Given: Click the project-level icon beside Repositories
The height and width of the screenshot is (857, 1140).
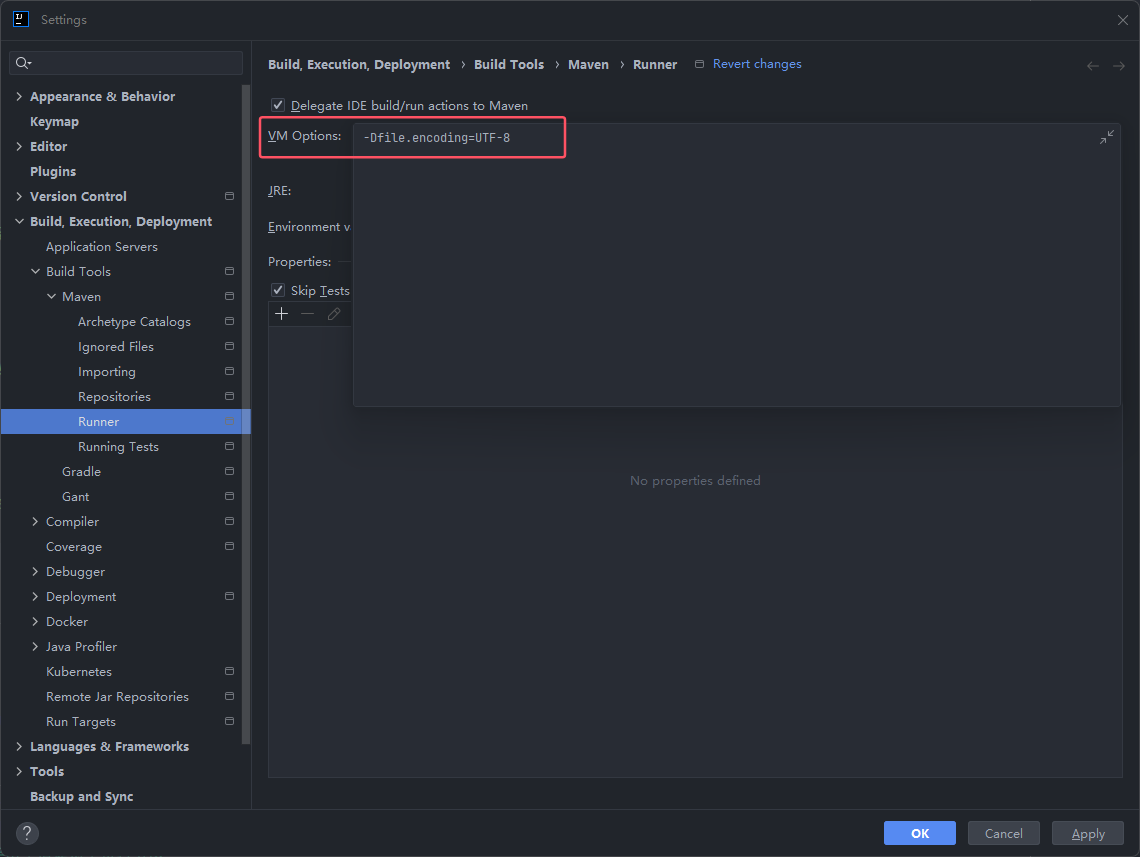Looking at the screenshot, I should 229,396.
